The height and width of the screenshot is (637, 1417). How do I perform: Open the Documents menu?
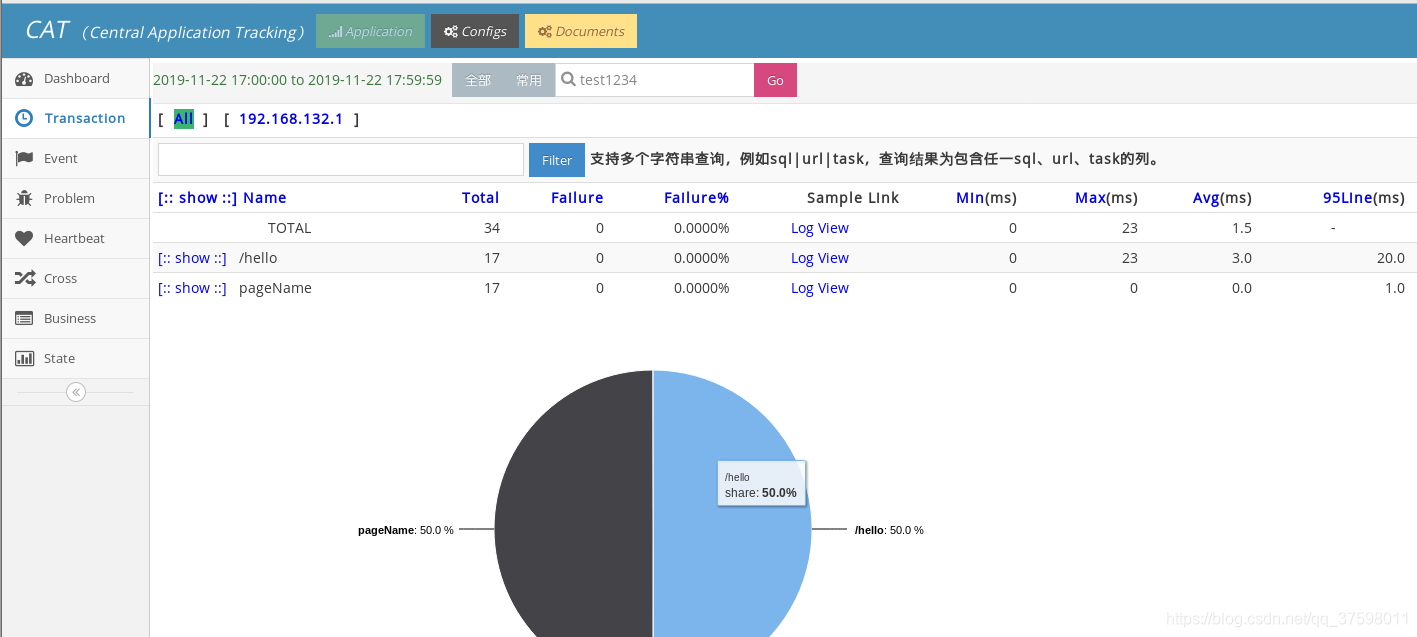pos(580,30)
